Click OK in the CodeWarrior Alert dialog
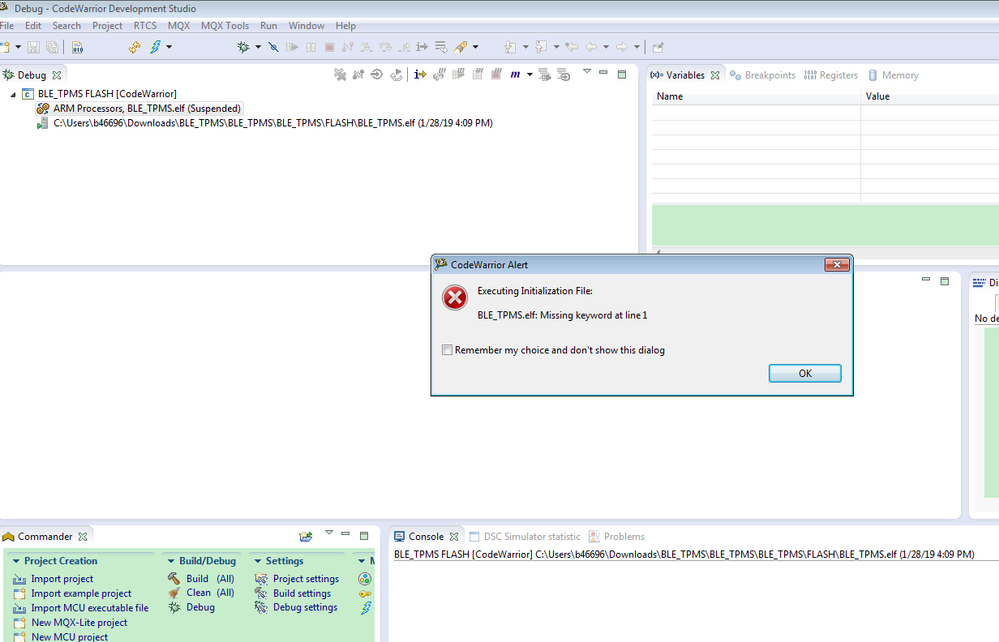The height and width of the screenshot is (642, 999). point(805,373)
